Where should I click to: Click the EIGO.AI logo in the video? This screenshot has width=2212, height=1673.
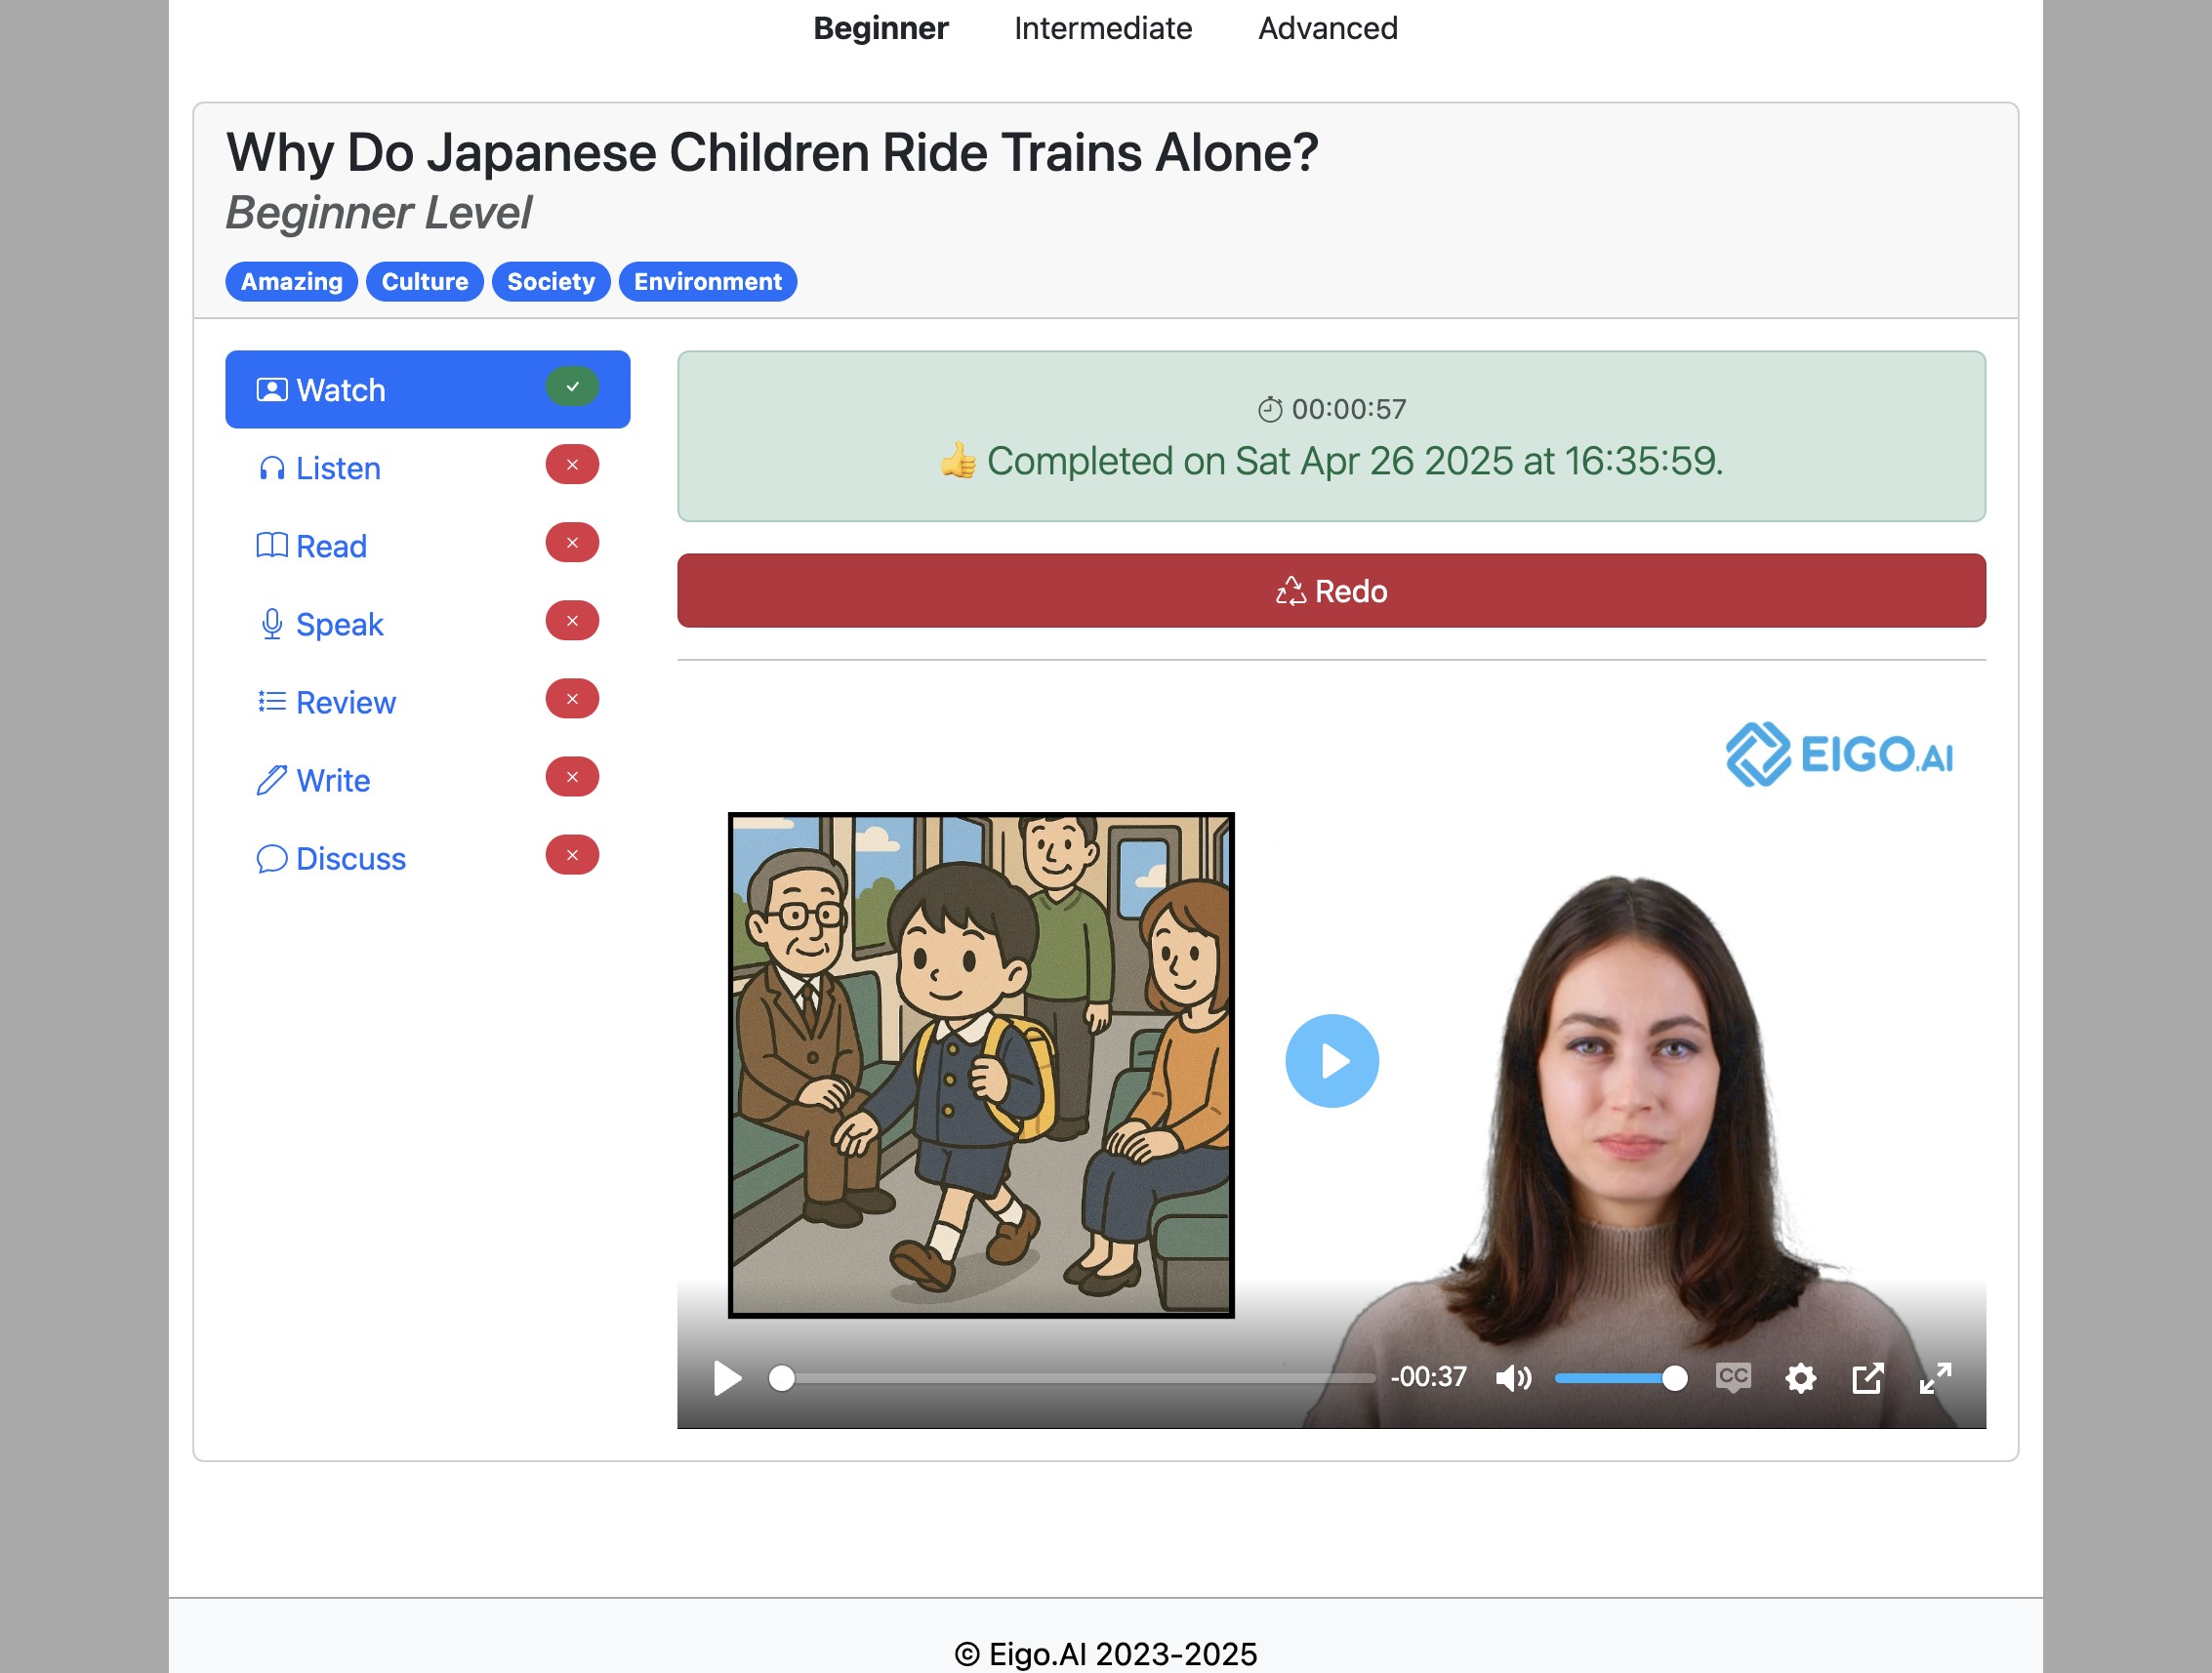point(1839,755)
